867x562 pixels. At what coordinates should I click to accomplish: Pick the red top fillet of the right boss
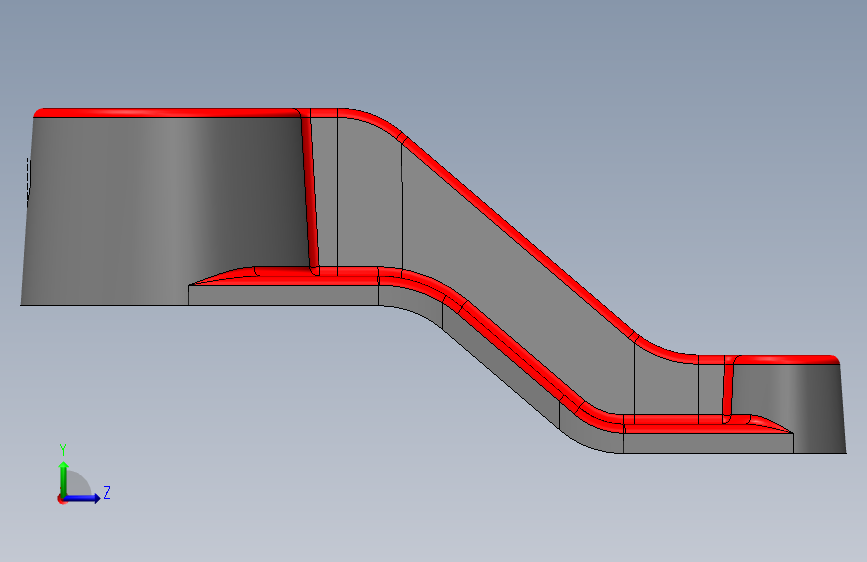(x=785, y=360)
